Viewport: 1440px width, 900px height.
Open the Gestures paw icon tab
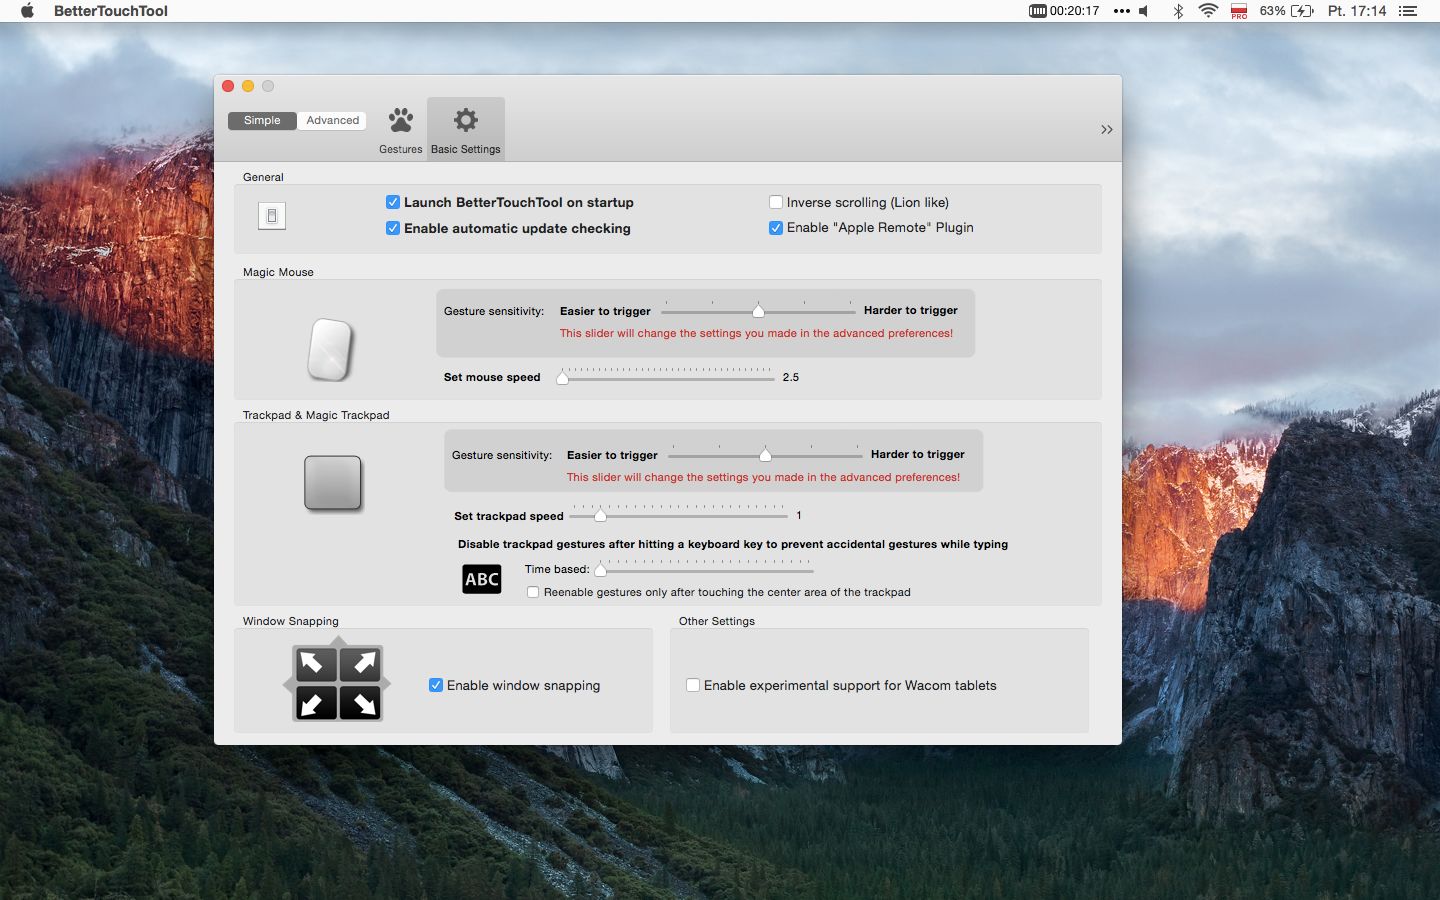pyautogui.click(x=401, y=129)
